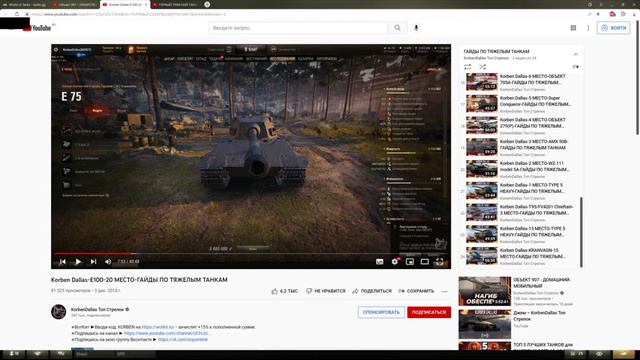Open playlist video T95/FV4201 Chieftain

coord(520,213)
